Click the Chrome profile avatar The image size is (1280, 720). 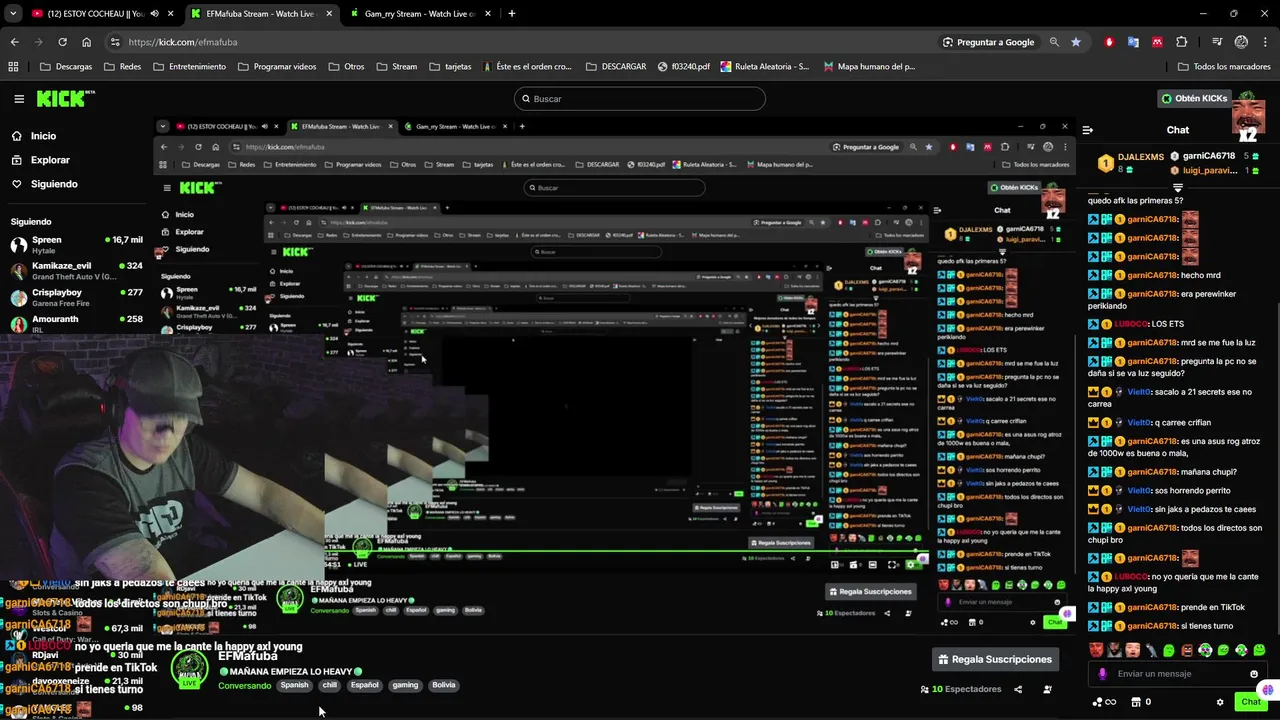(x=1241, y=42)
